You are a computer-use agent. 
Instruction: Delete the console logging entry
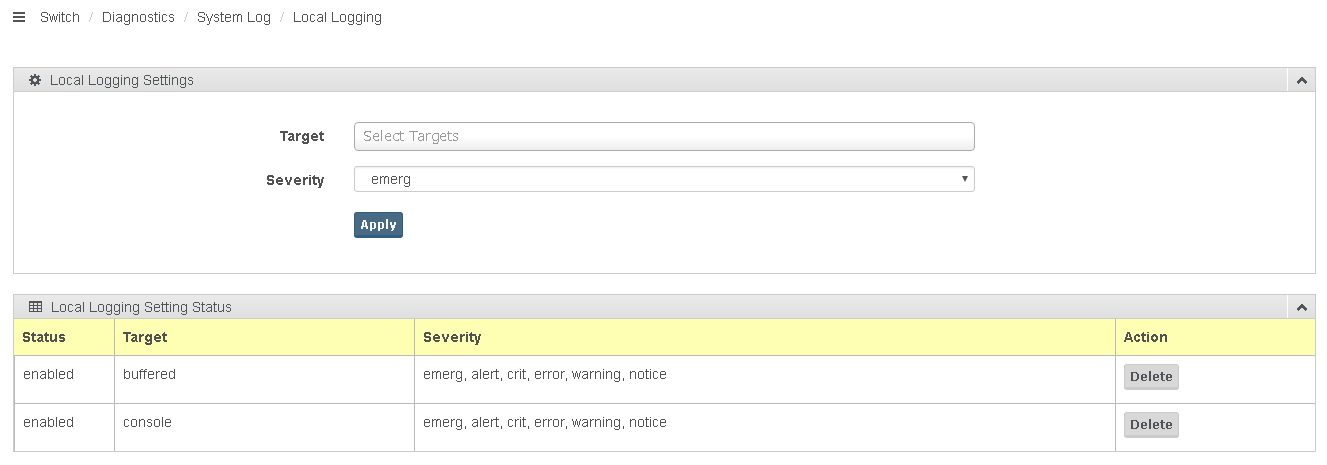(1150, 425)
